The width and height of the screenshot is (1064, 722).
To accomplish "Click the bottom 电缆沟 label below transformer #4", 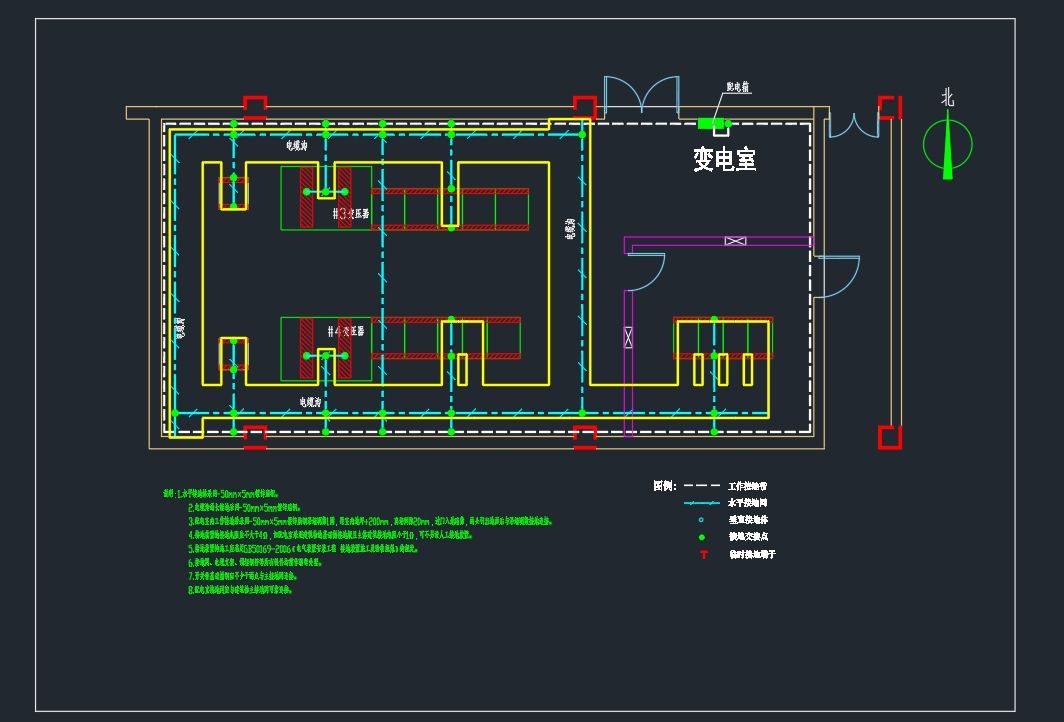I will [x=310, y=402].
